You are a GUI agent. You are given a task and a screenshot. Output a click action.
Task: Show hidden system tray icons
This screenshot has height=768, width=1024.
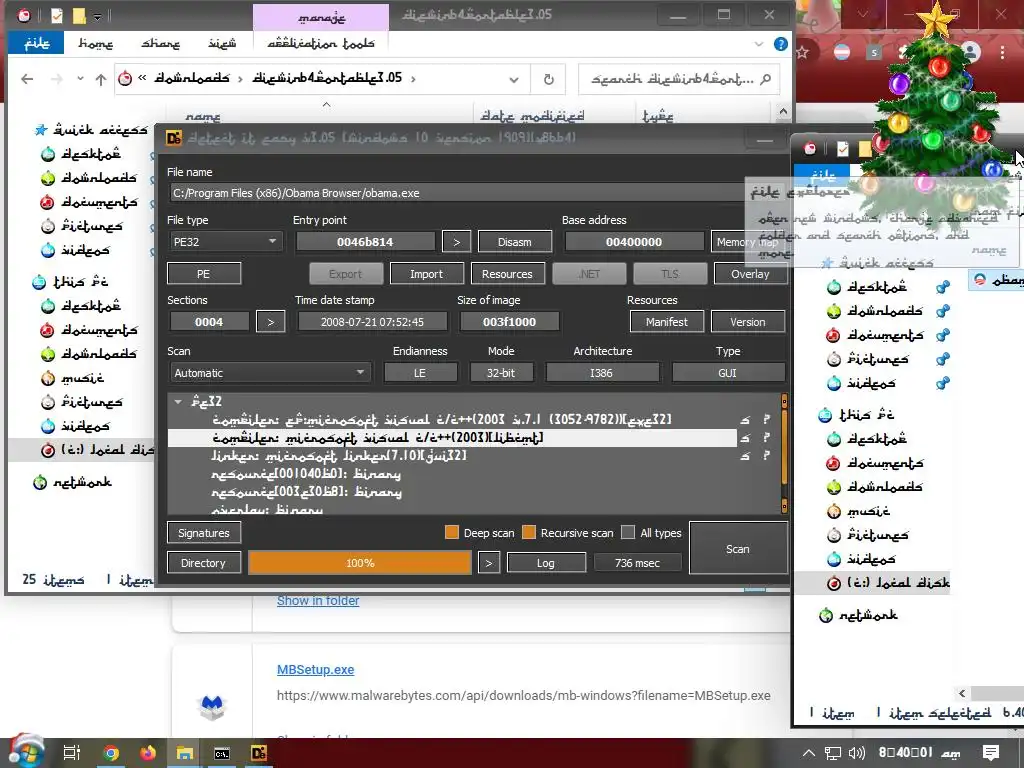click(808, 753)
